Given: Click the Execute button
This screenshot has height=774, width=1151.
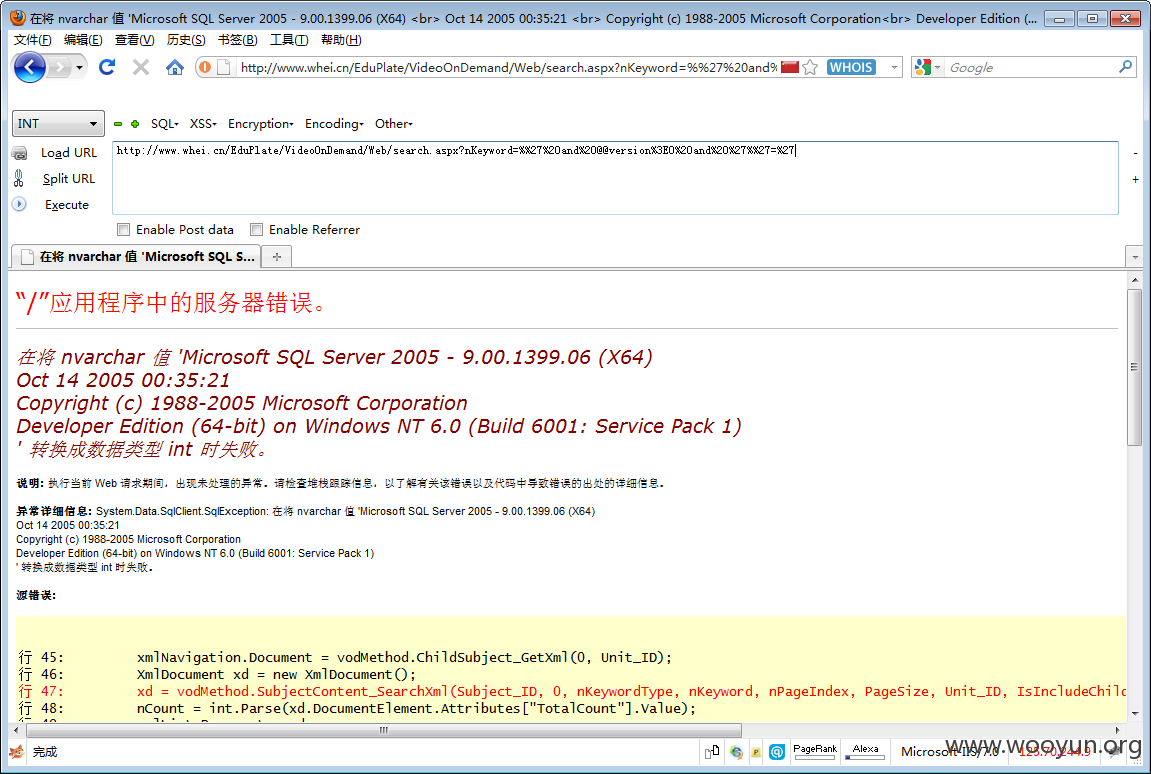Looking at the screenshot, I should tap(67, 205).
